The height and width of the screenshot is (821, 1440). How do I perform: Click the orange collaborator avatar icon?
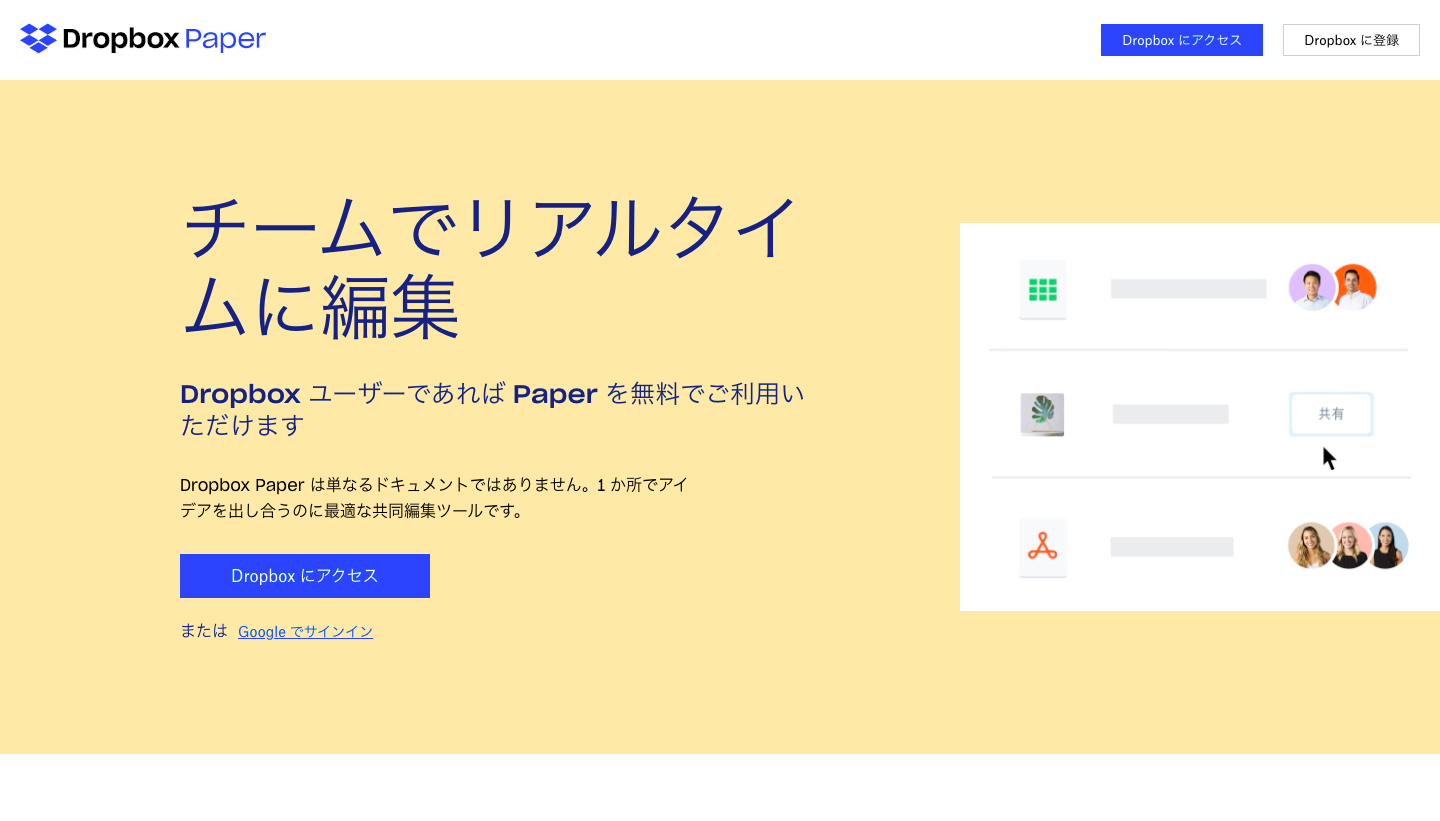tap(1357, 287)
